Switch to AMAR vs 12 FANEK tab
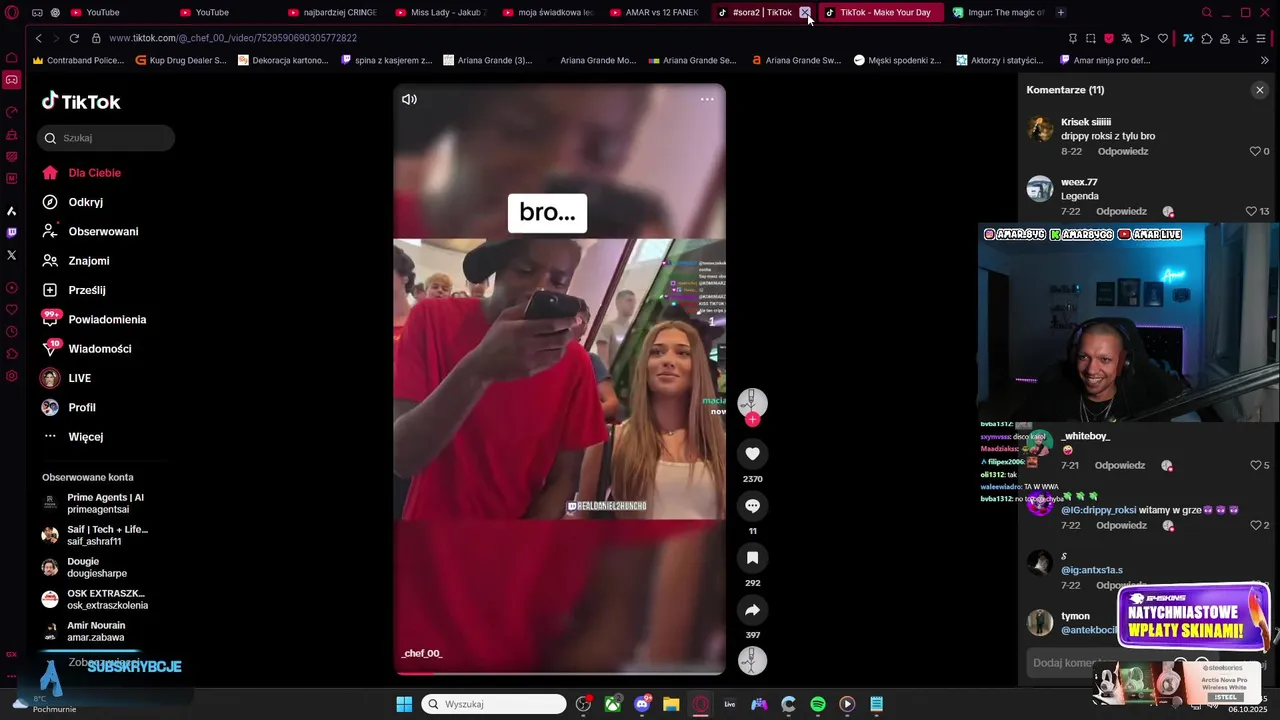This screenshot has width=1280, height=720. (655, 12)
